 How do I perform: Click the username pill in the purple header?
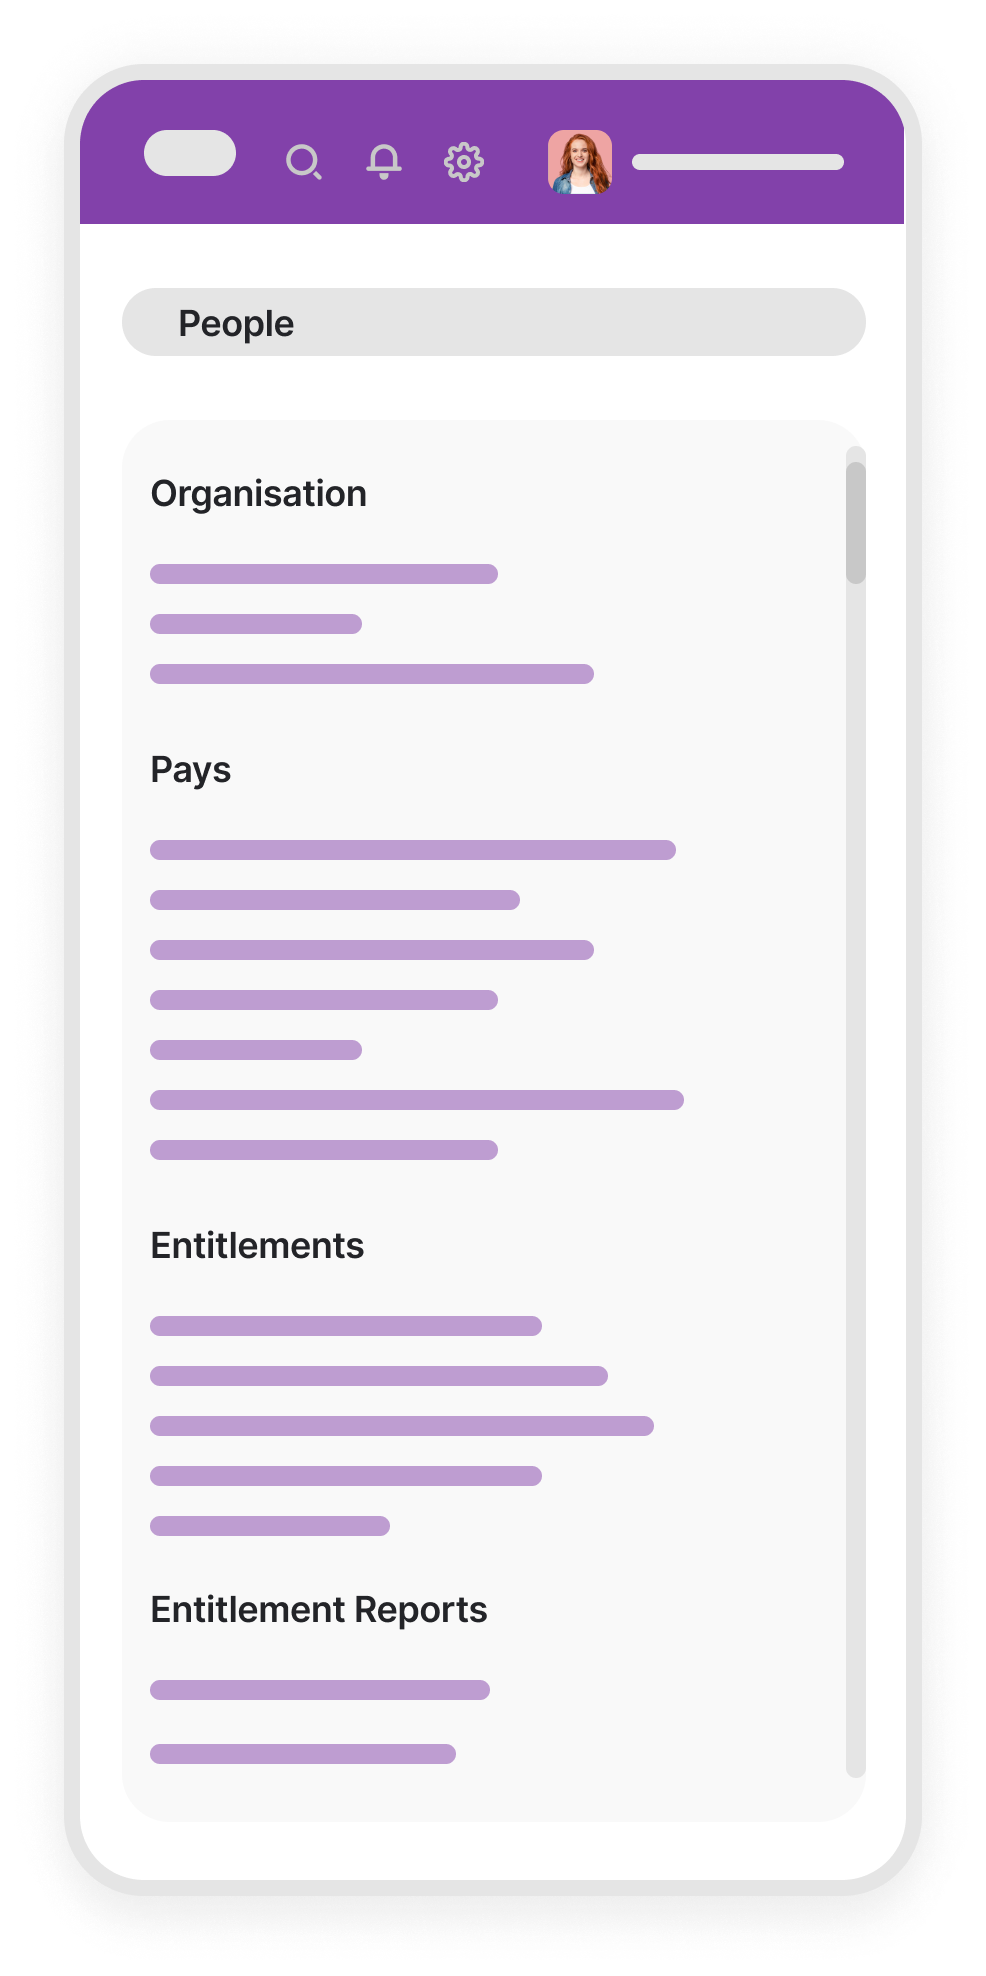point(740,160)
